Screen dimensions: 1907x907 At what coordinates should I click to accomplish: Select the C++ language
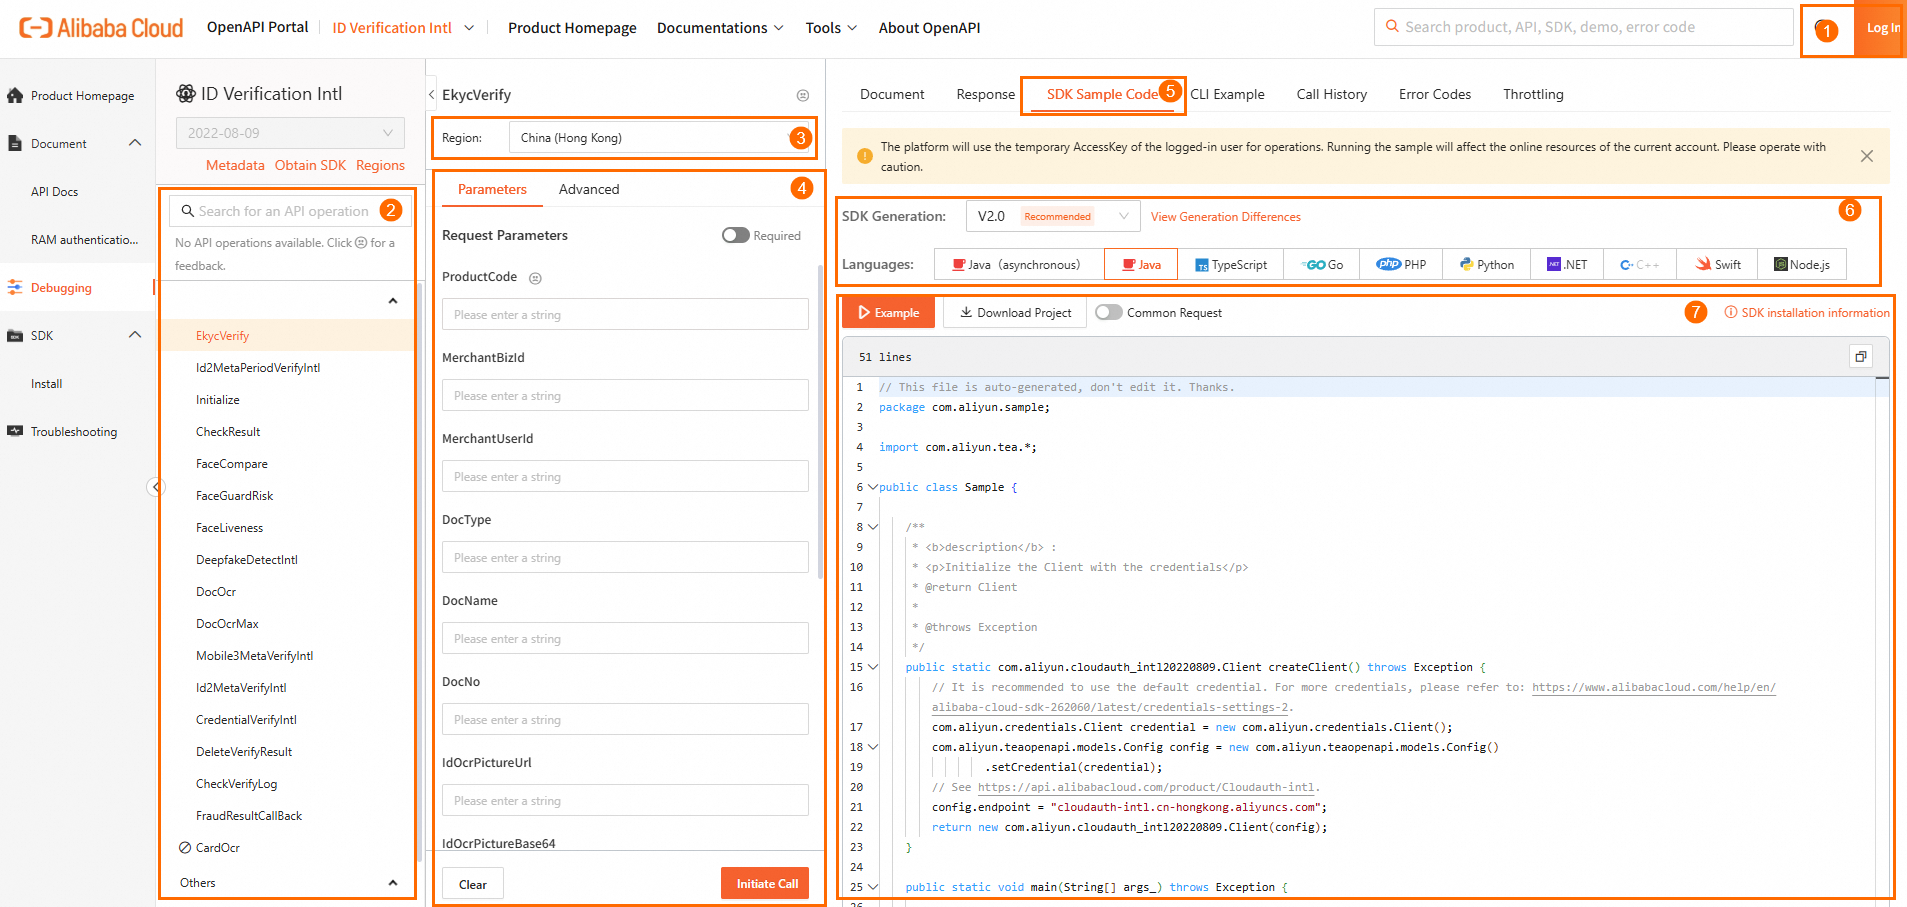click(x=1640, y=265)
